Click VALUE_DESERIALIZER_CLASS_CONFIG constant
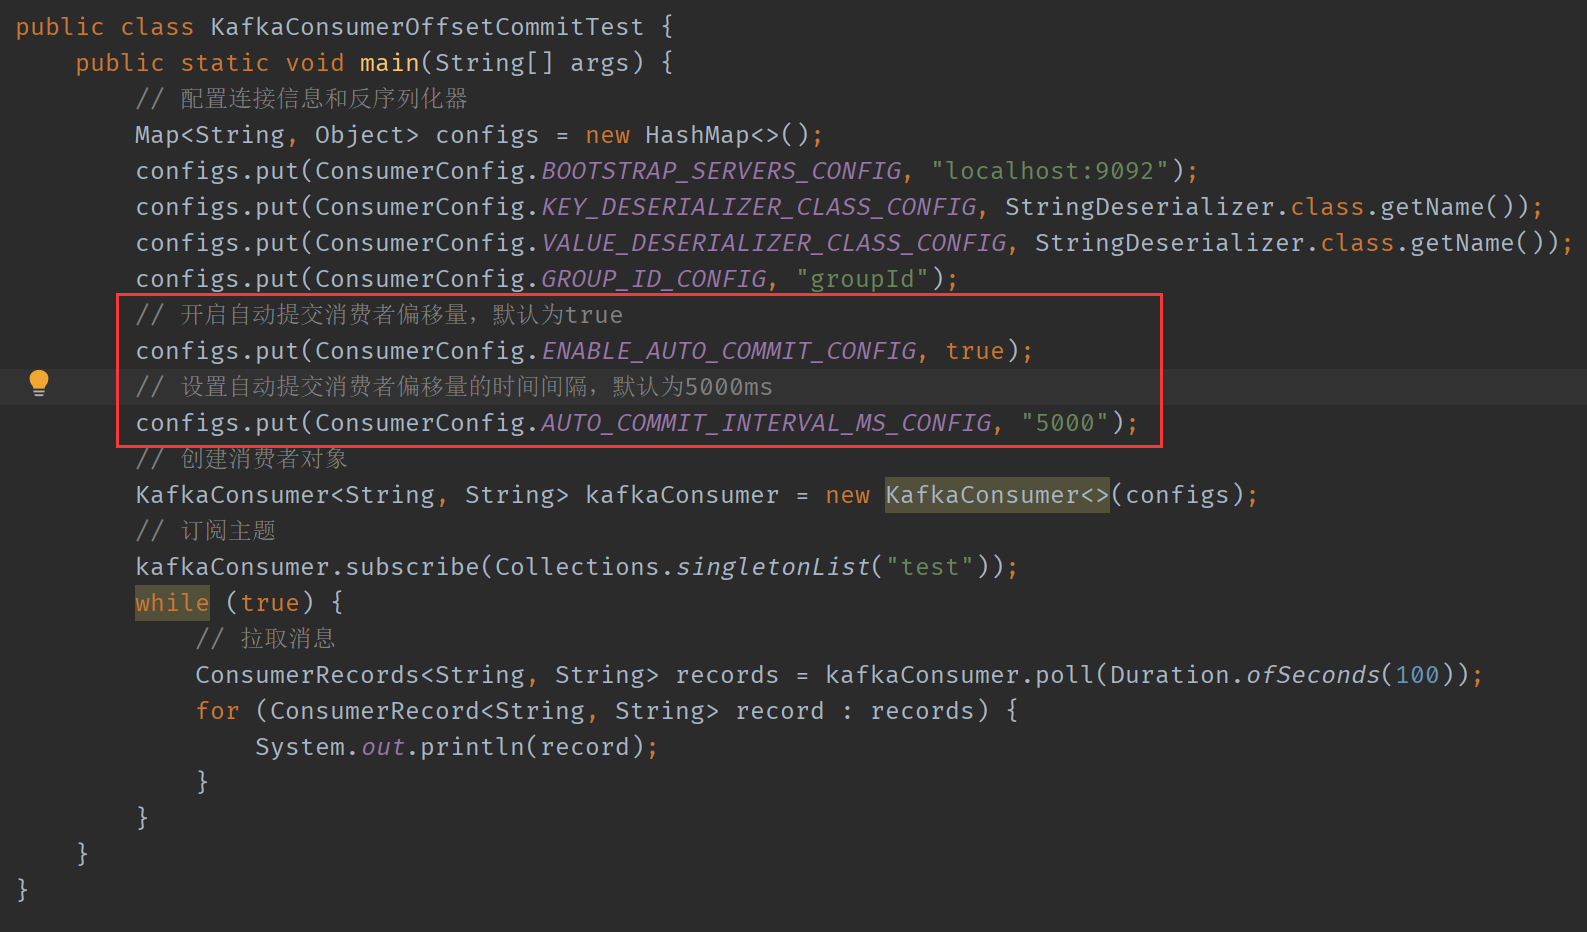 (774, 243)
